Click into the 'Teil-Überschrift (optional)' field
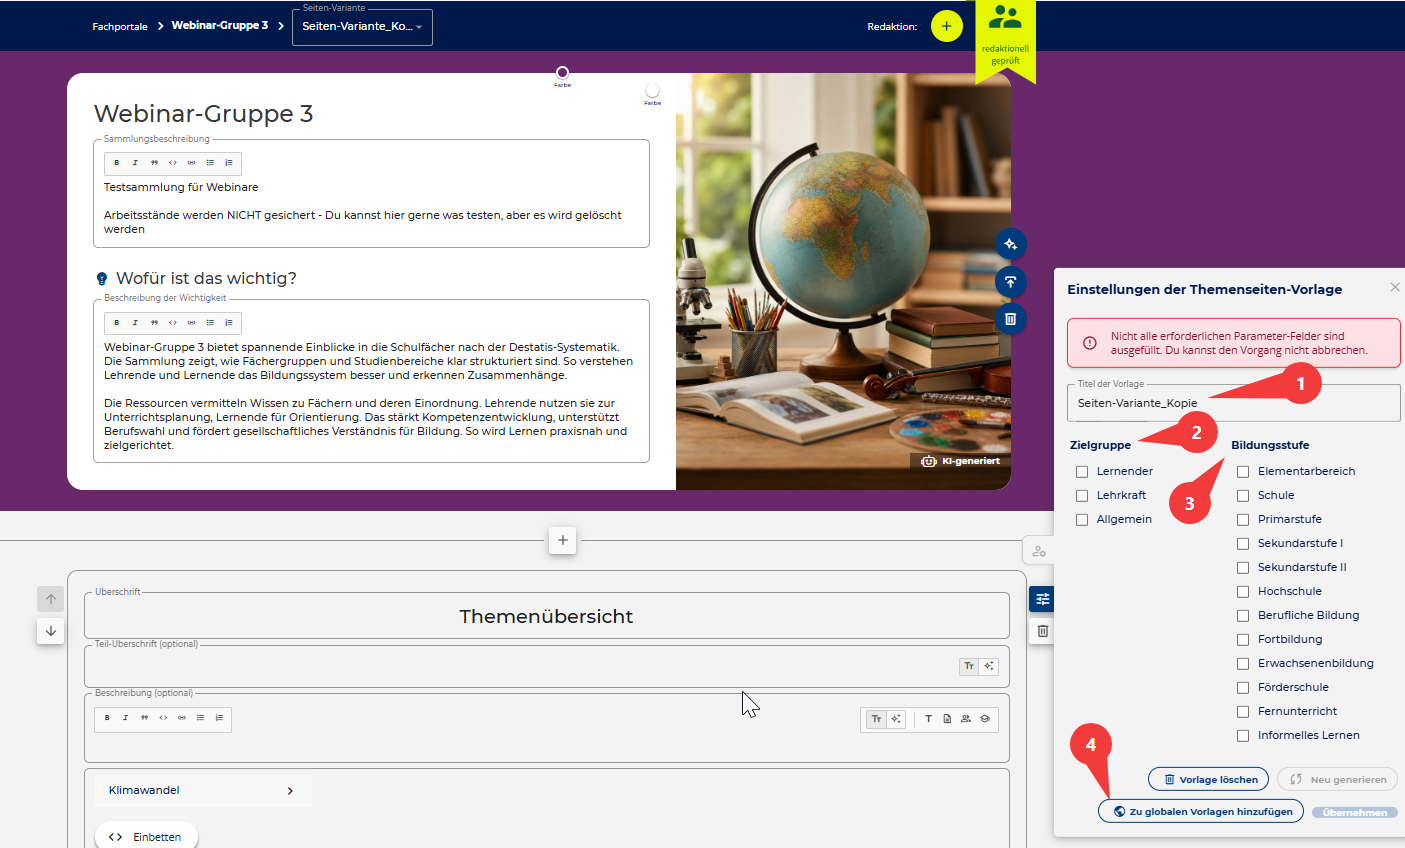1405x848 pixels. (x=547, y=666)
